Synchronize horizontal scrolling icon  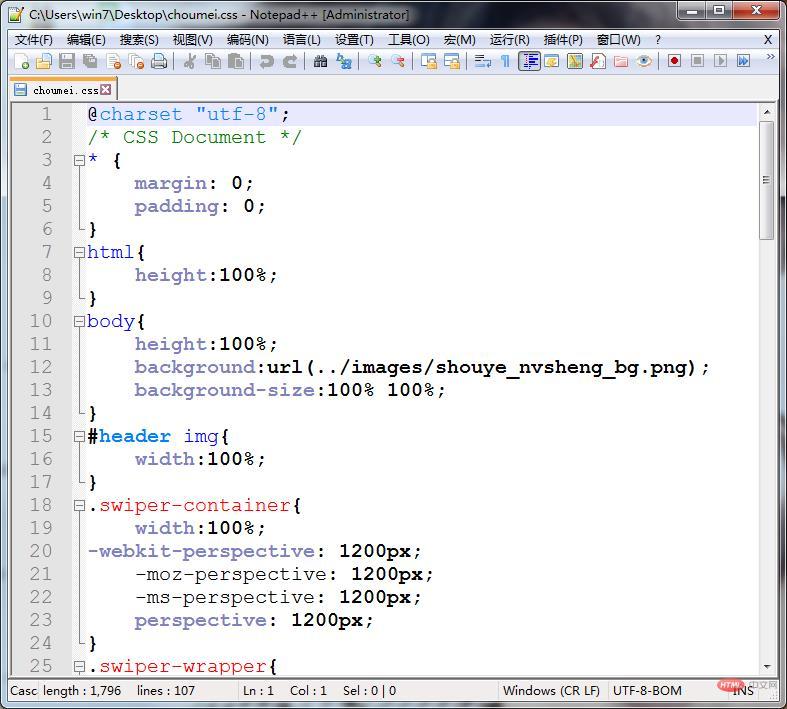[452, 61]
